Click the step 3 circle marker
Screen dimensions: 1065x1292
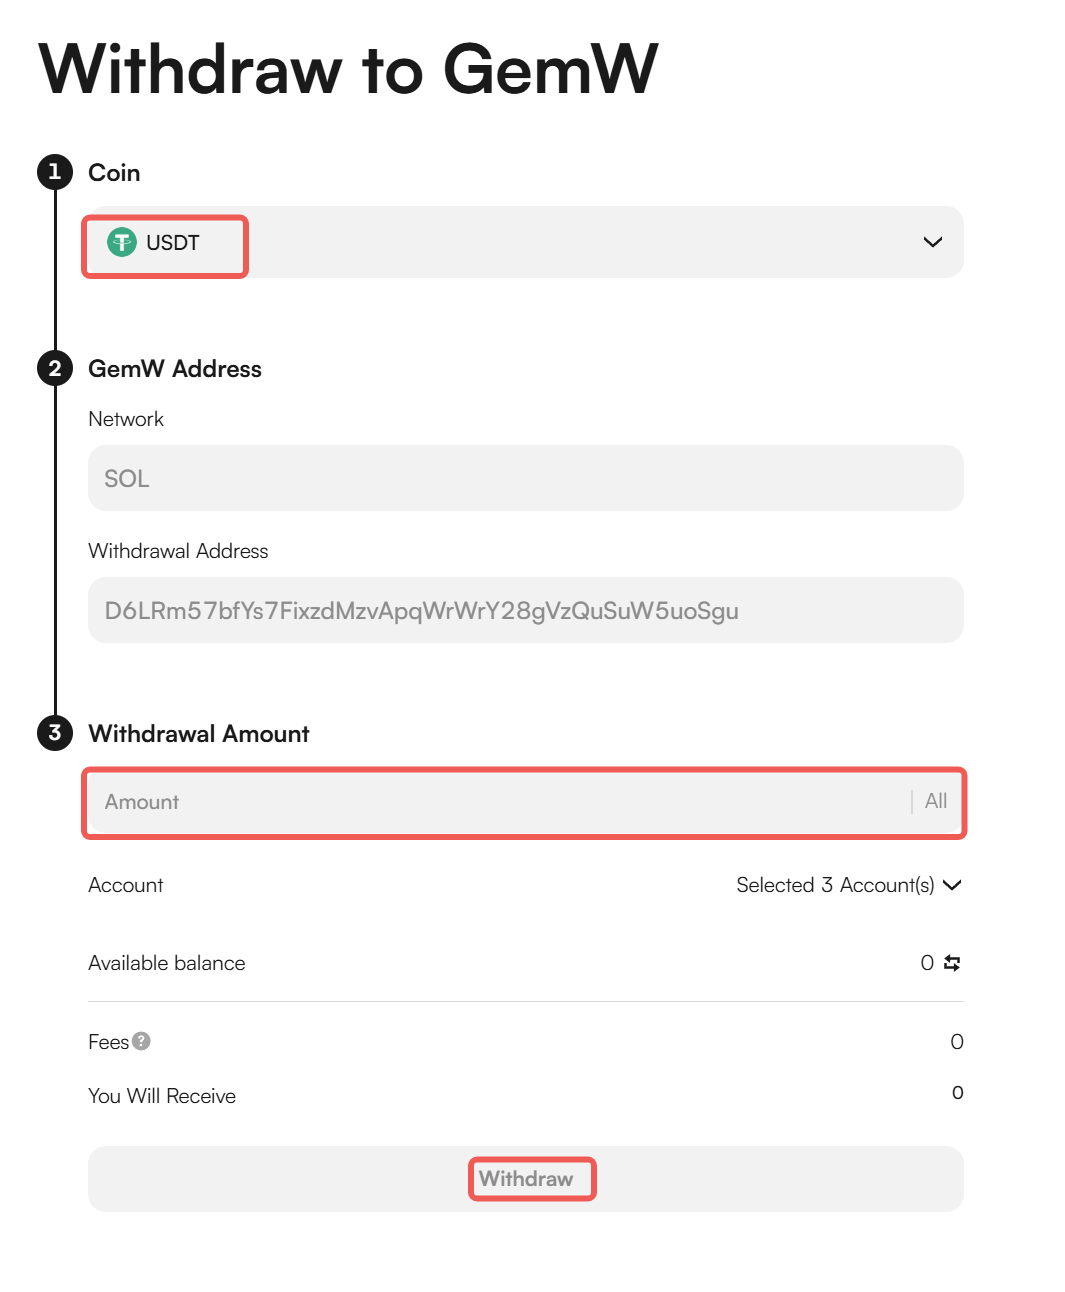[x=55, y=733]
